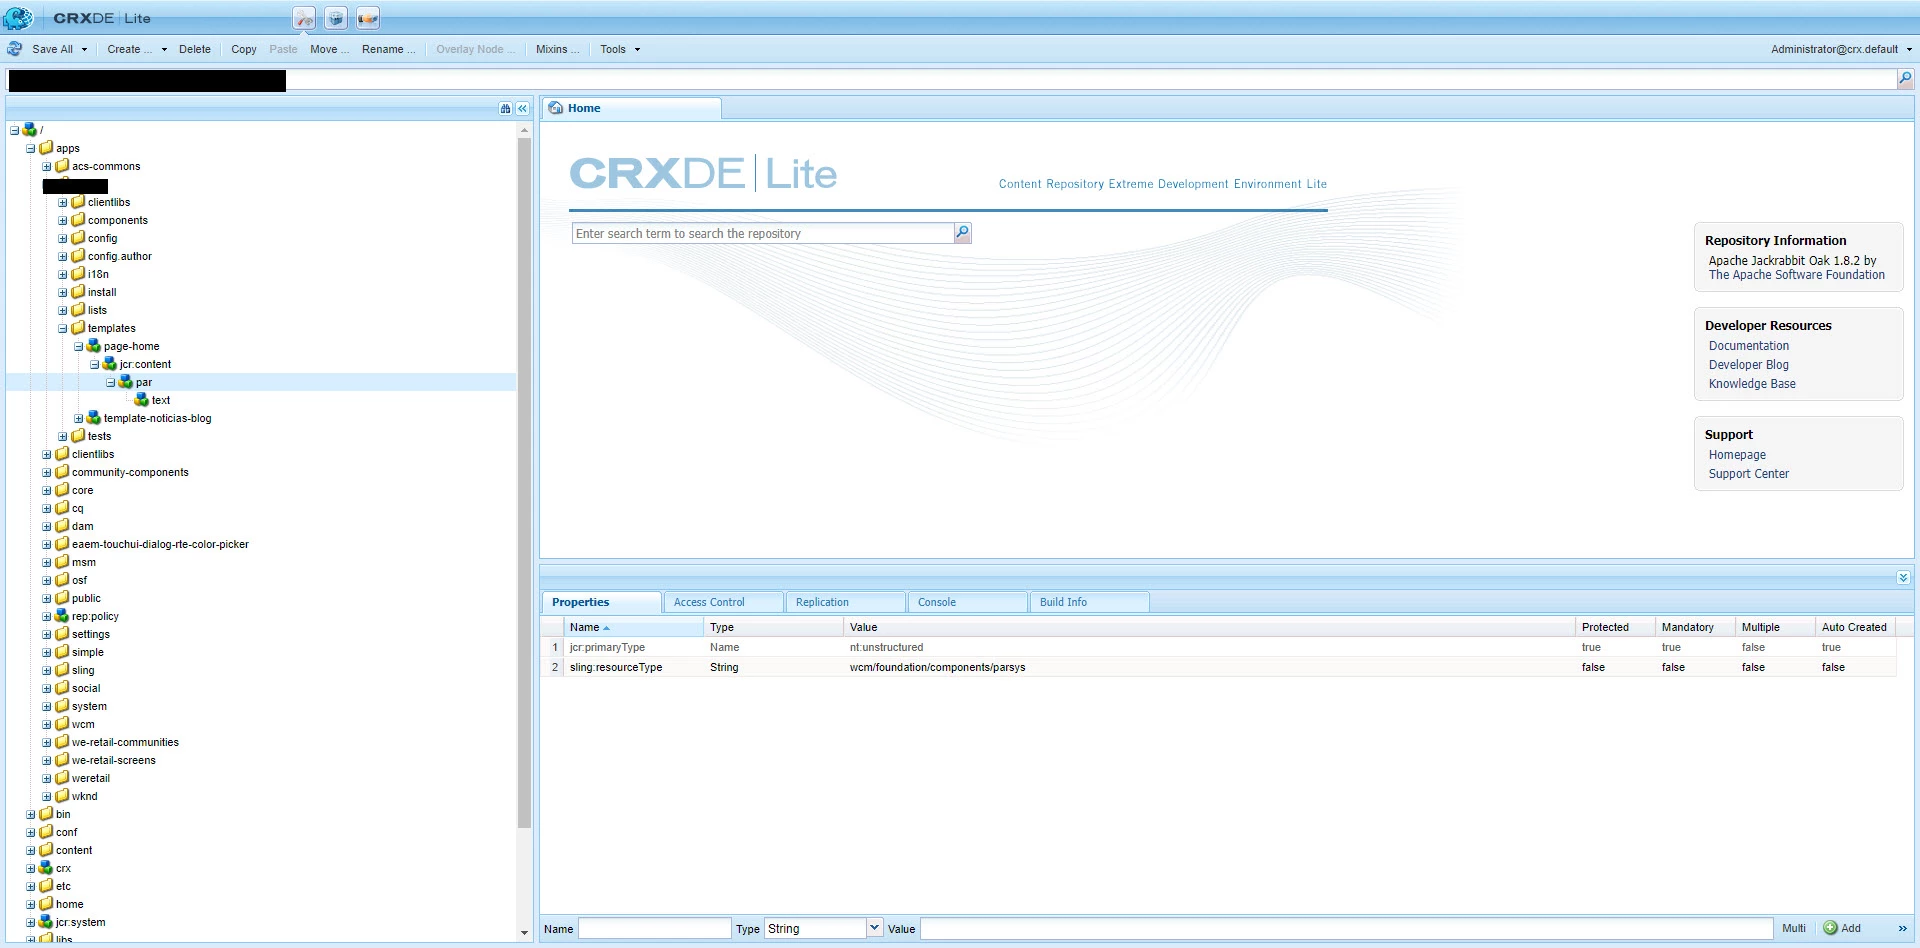
Task: Open the Support Homepage link
Action: (x=1737, y=455)
